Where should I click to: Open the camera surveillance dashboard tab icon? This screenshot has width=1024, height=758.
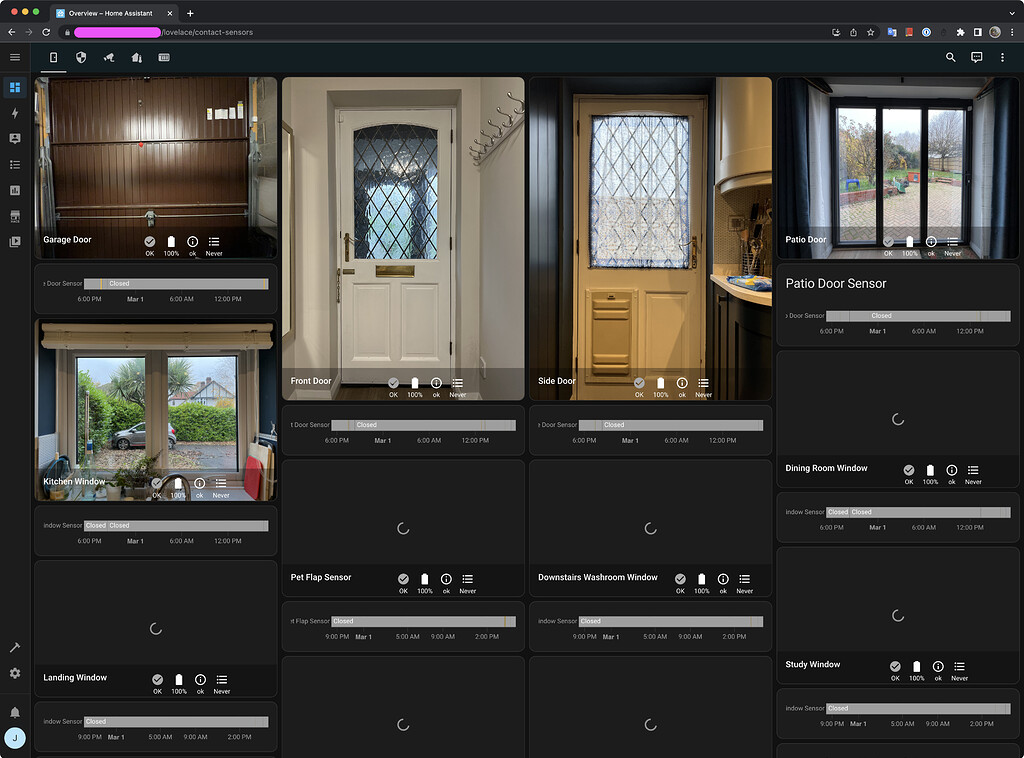click(108, 58)
